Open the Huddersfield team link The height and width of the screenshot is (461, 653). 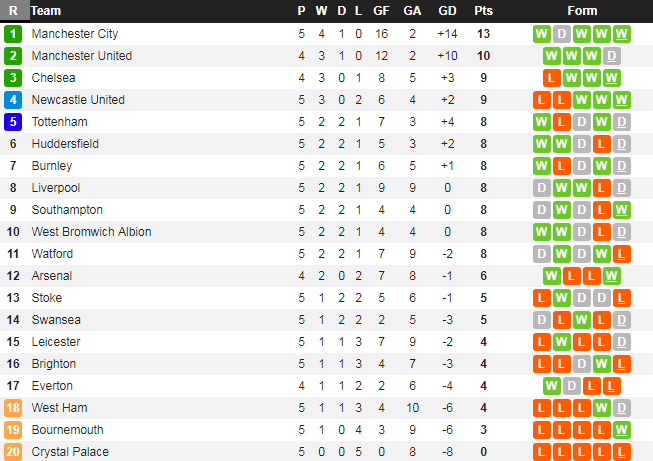(x=65, y=144)
